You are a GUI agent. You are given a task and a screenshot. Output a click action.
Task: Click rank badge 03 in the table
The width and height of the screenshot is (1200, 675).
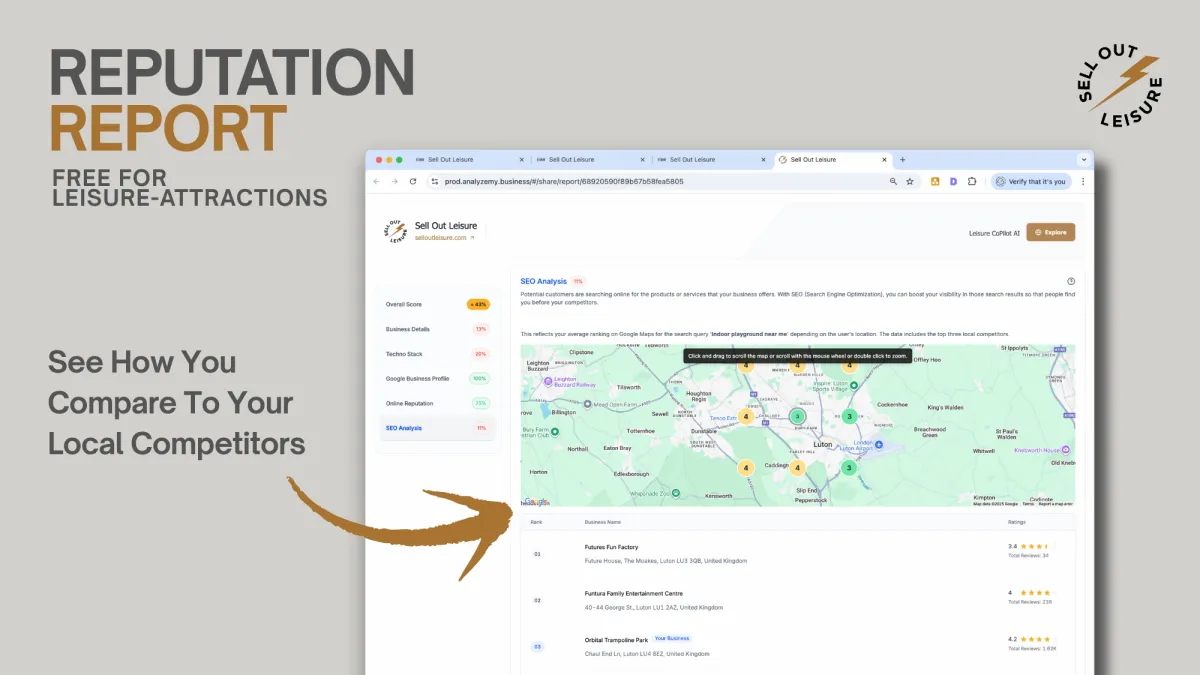537,647
